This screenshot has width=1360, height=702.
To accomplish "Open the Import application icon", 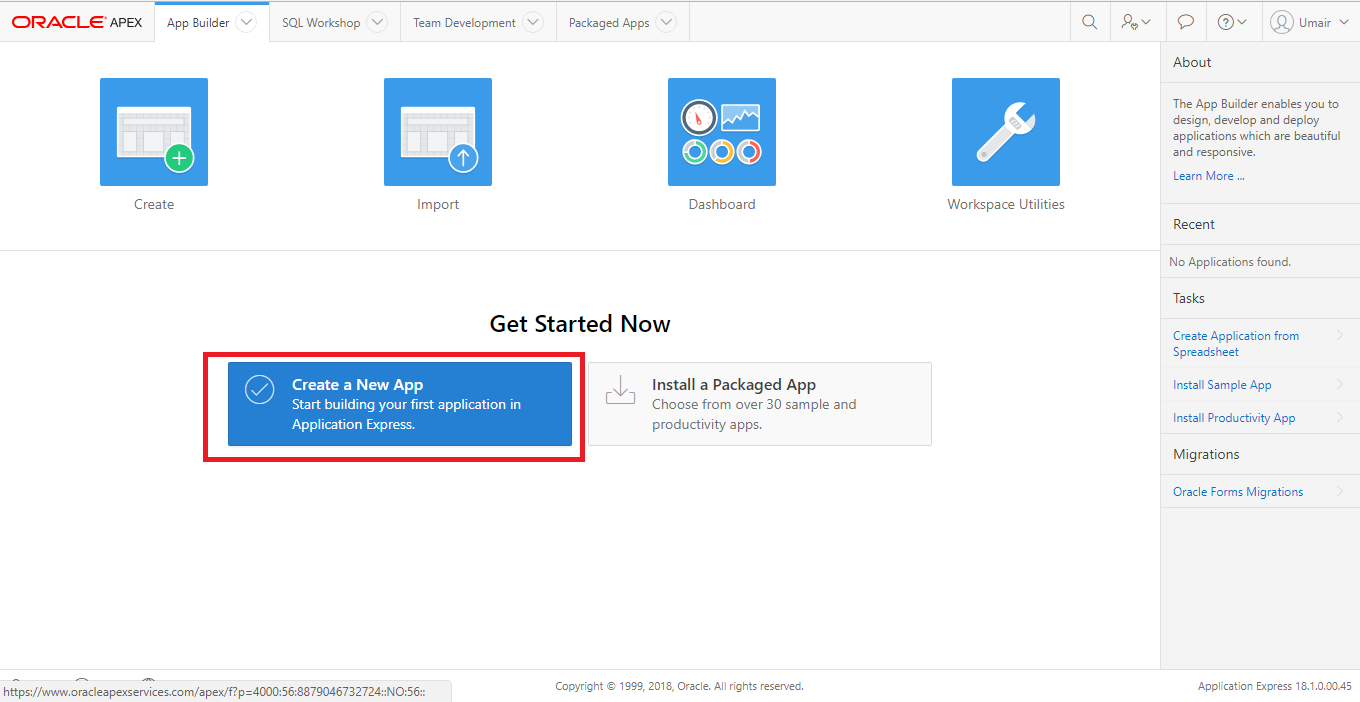I will (438, 132).
